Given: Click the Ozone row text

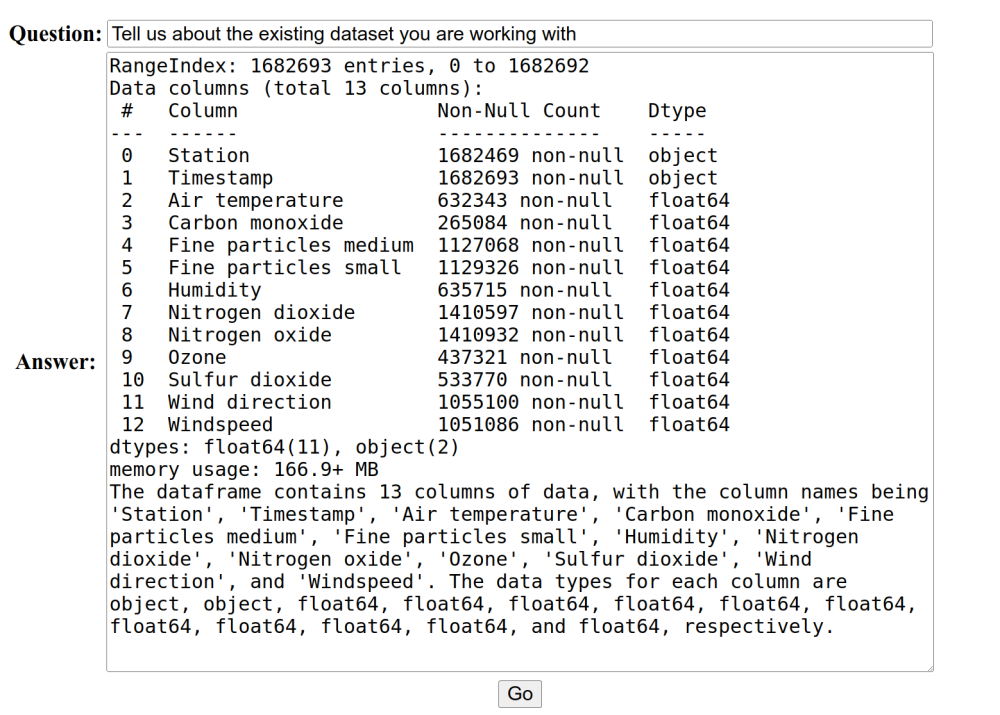Looking at the screenshot, I should pyautogui.click(x=197, y=357).
